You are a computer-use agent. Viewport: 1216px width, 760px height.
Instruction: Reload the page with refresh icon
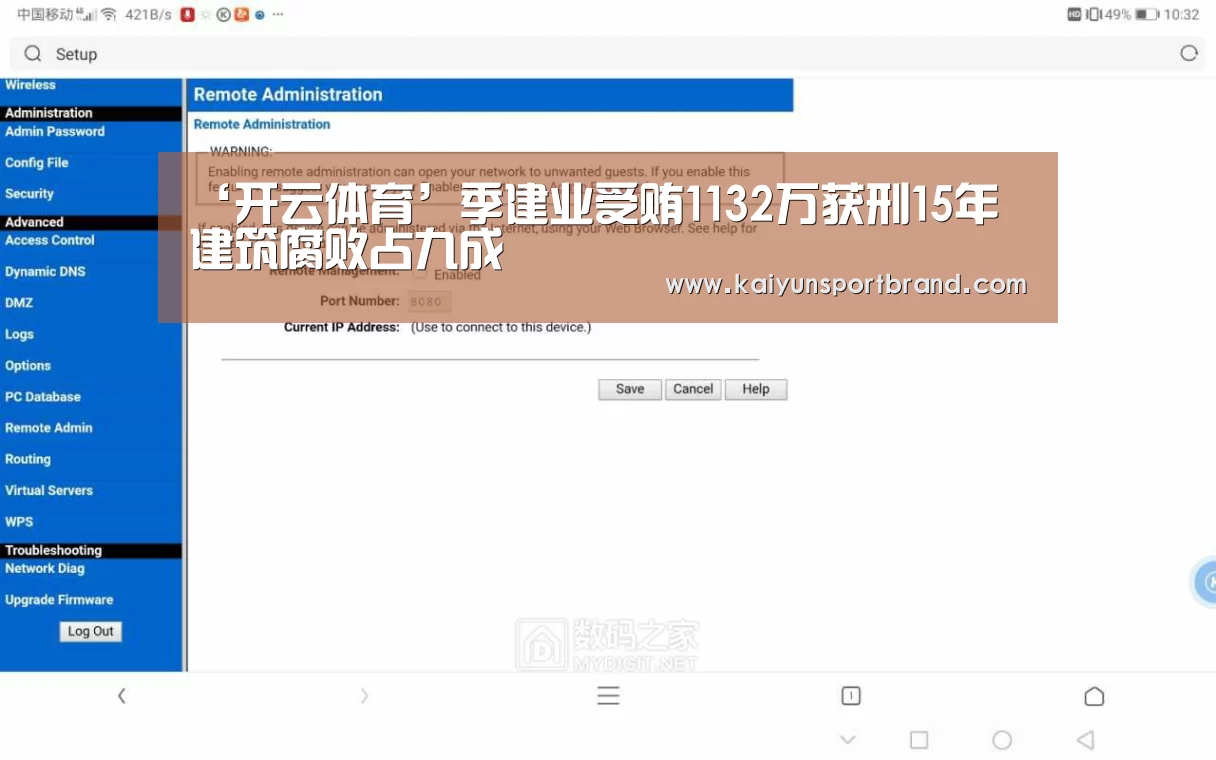click(x=1189, y=54)
